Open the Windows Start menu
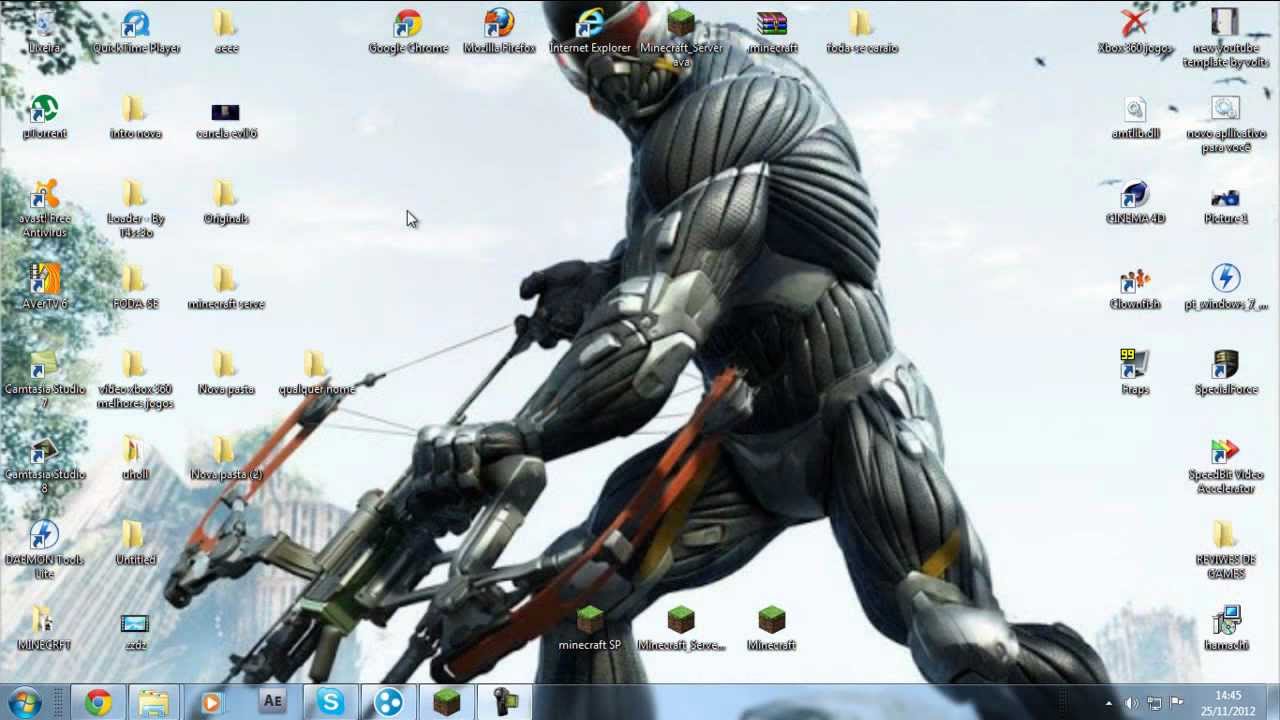 pos(24,702)
